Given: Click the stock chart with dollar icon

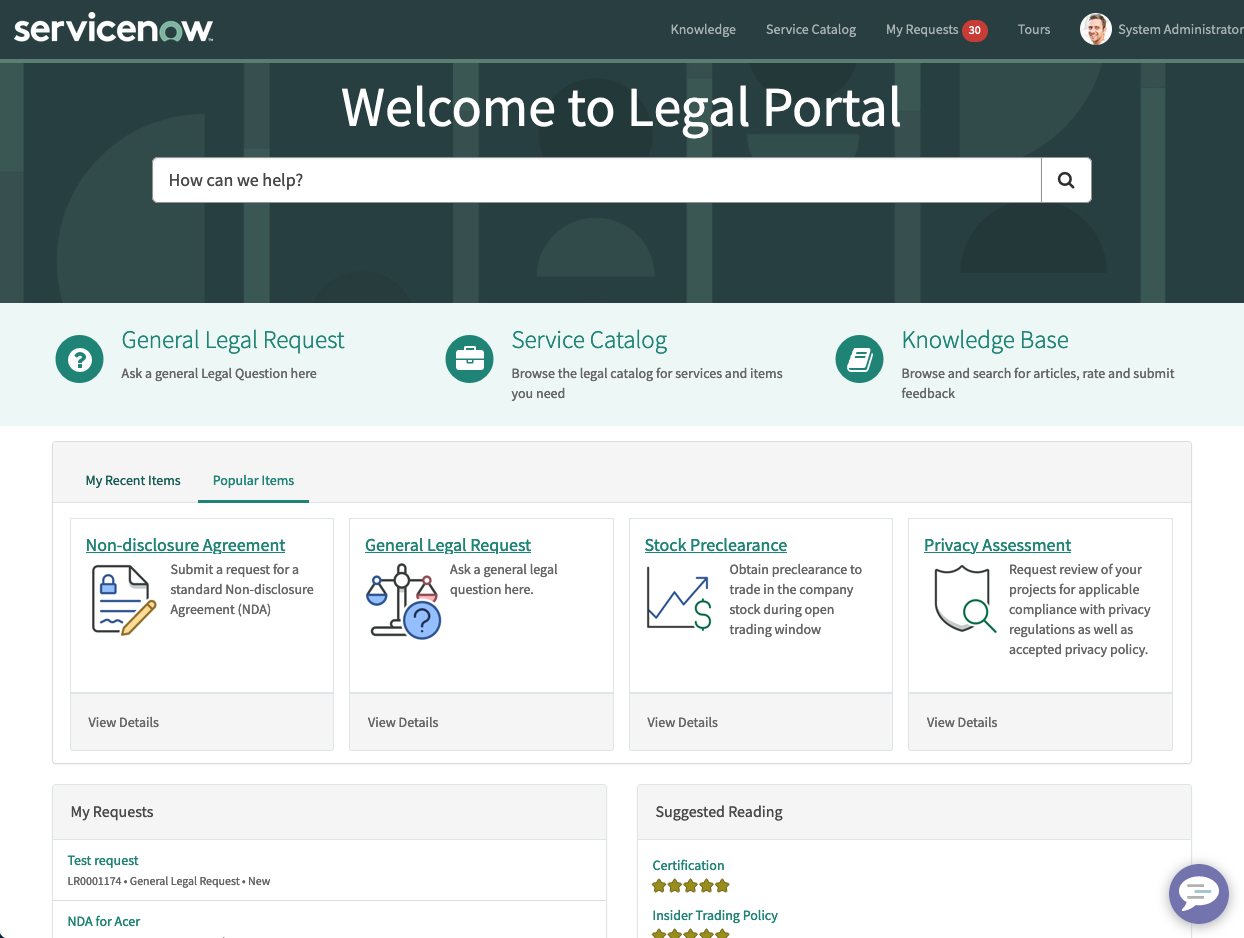Looking at the screenshot, I should coord(679,598).
